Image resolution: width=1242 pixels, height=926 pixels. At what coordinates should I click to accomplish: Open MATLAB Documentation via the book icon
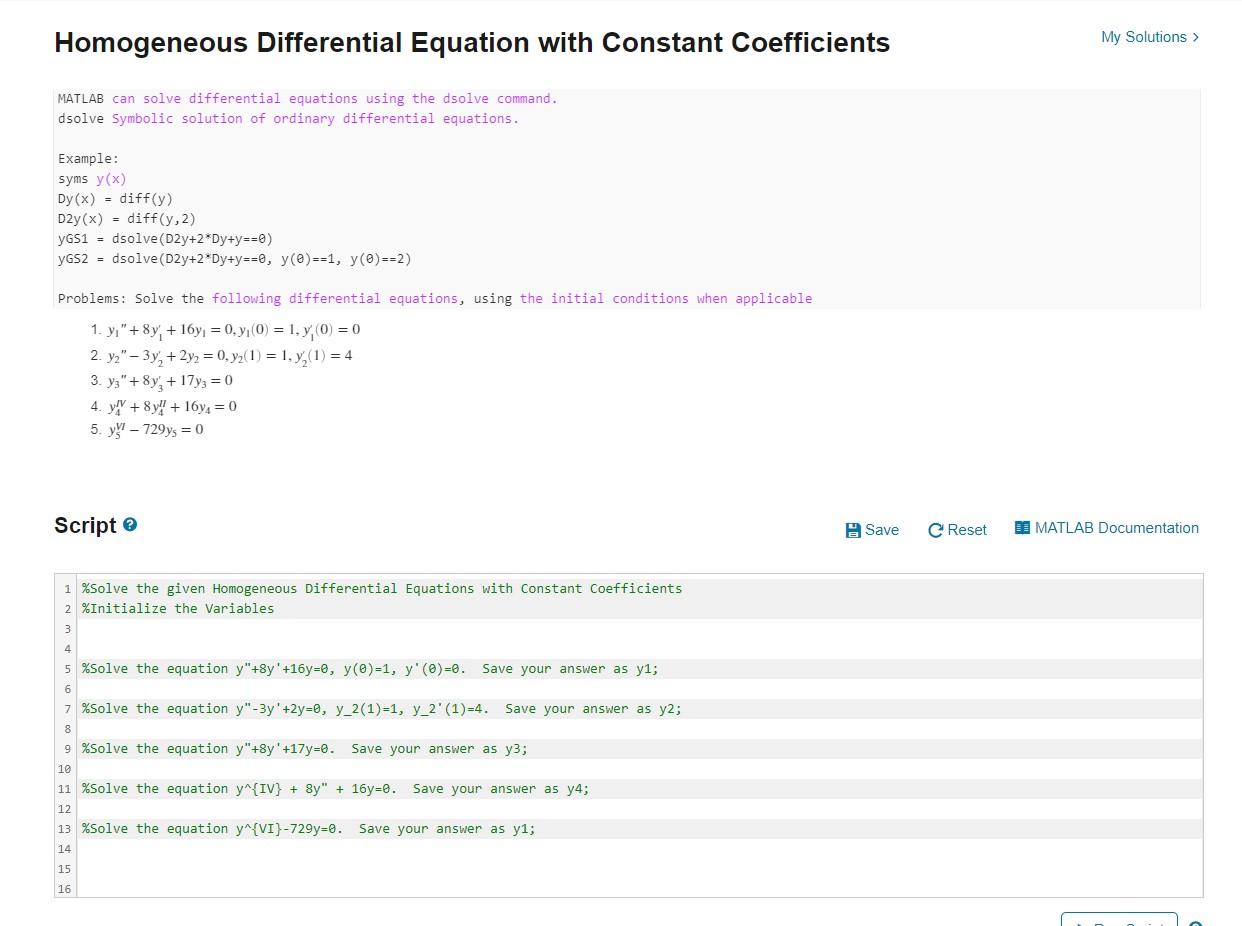pyautogui.click(x=1021, y=528)
